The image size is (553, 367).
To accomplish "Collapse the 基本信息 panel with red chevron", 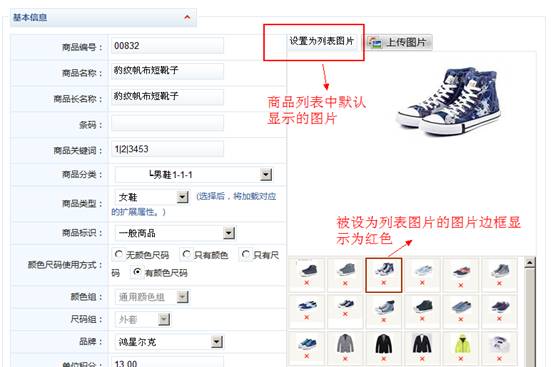I will [187, 17].
